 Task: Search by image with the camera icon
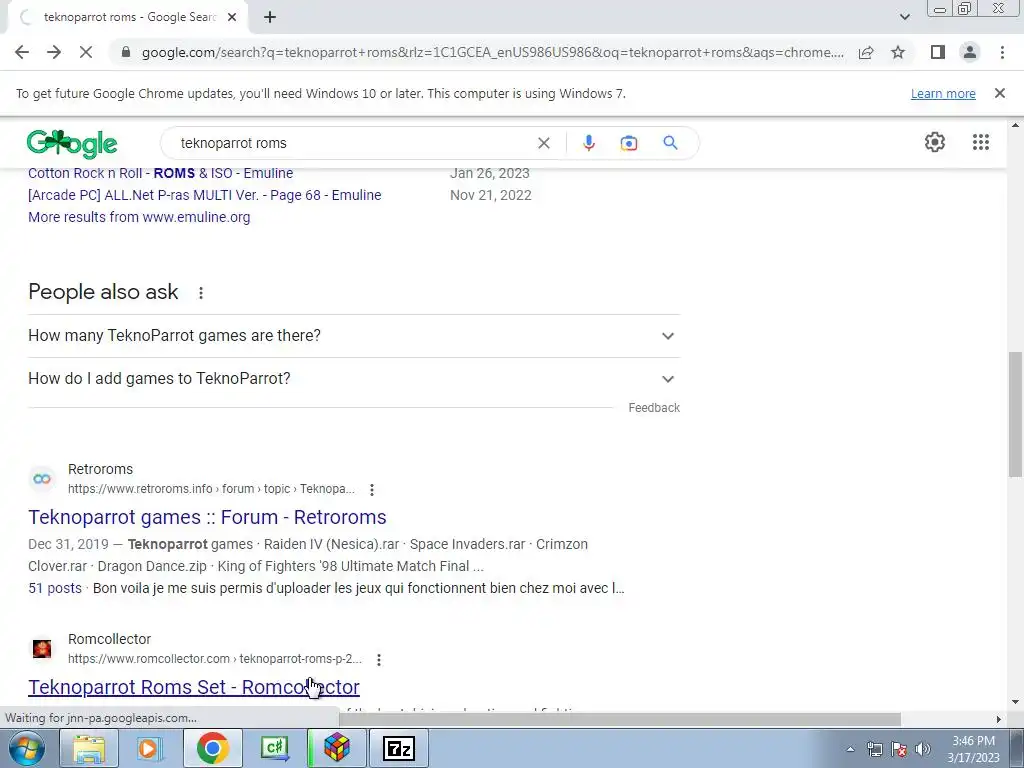coord(628,143)
